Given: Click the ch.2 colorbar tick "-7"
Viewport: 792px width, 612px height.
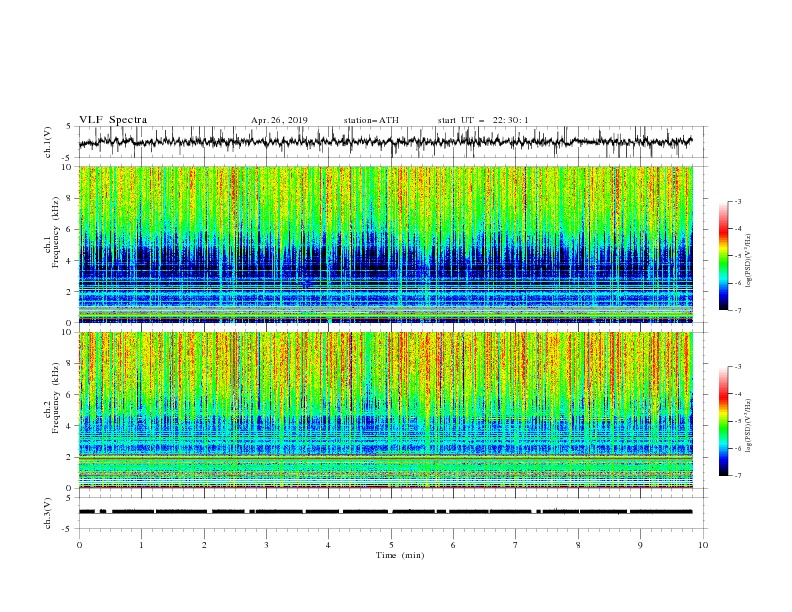Looking at the screenshot, I should click(738, 475).
